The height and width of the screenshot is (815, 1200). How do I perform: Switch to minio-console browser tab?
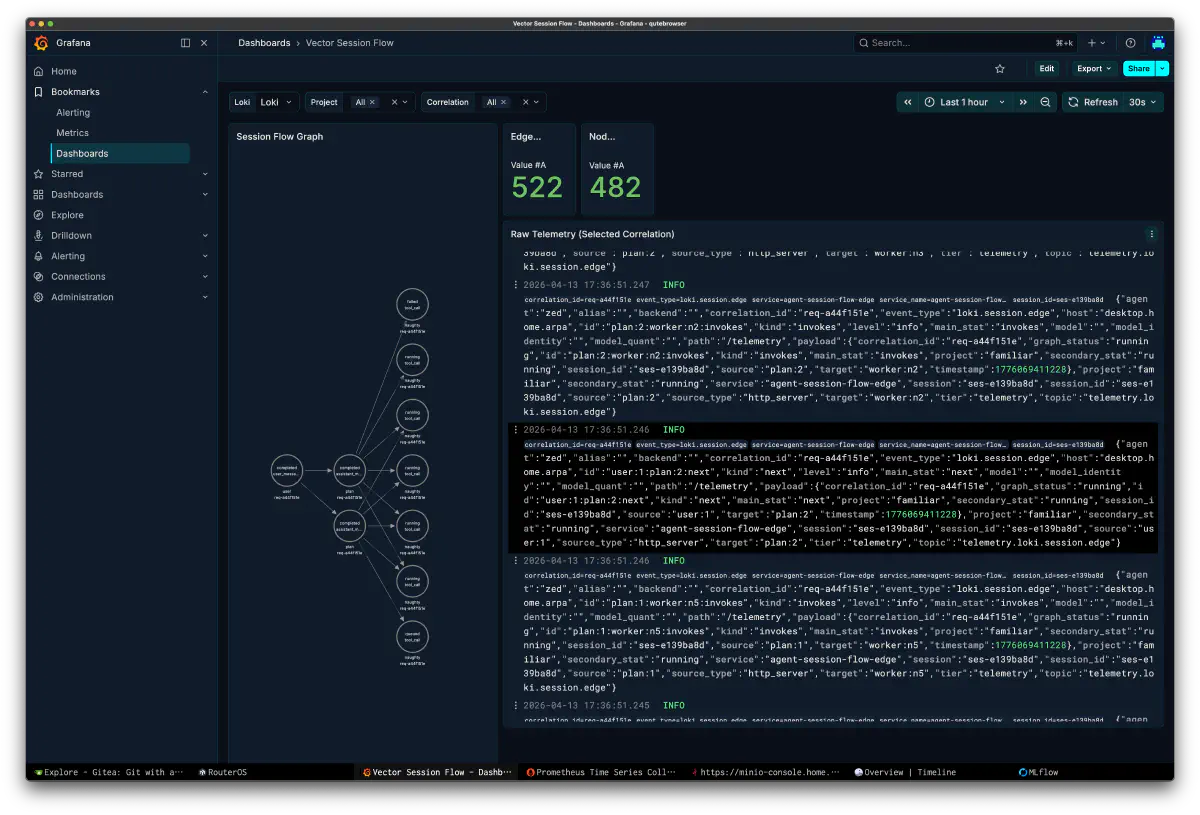[x=764, y=772]
